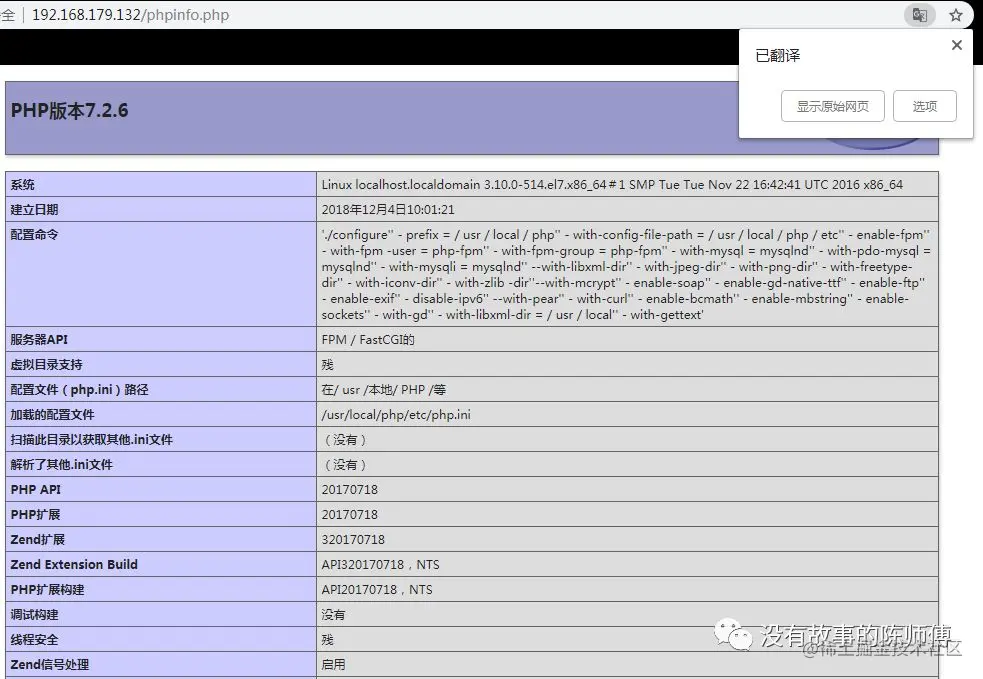Select the build date 2018年12月4日10:01:21

[388, 209]
